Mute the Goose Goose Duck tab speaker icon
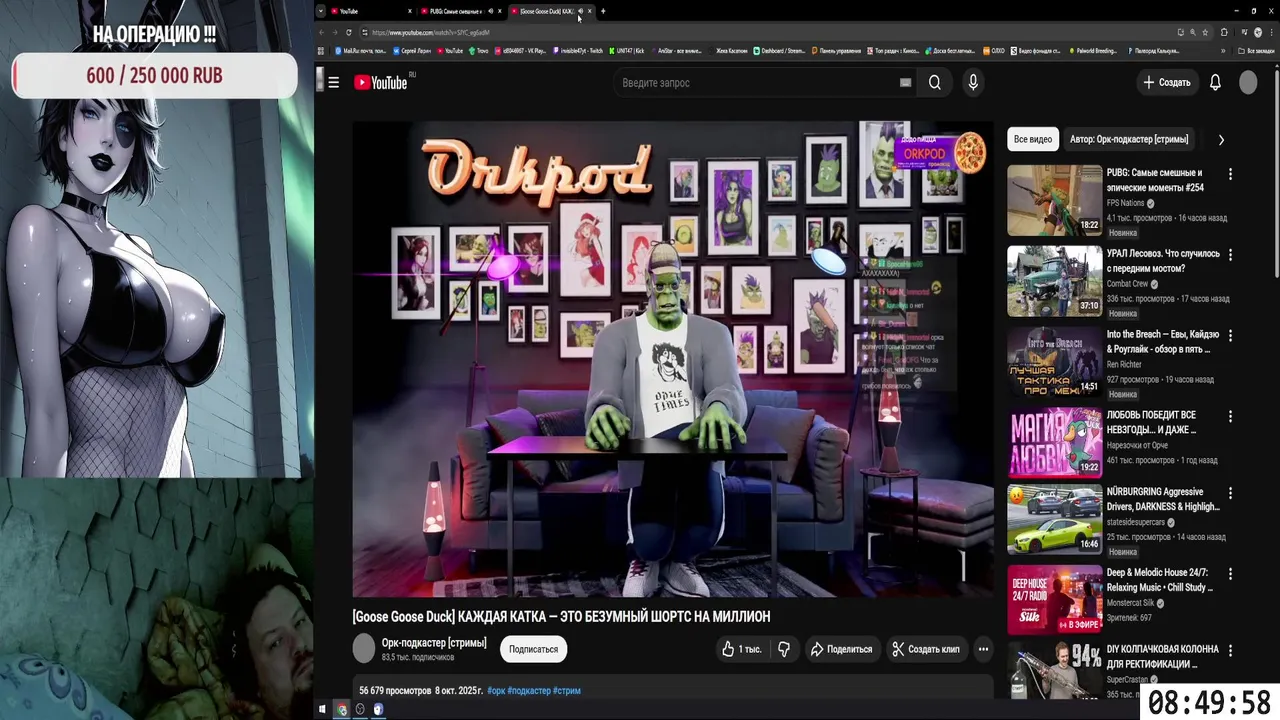1280x720 pixels. click(x=580, y=11)
